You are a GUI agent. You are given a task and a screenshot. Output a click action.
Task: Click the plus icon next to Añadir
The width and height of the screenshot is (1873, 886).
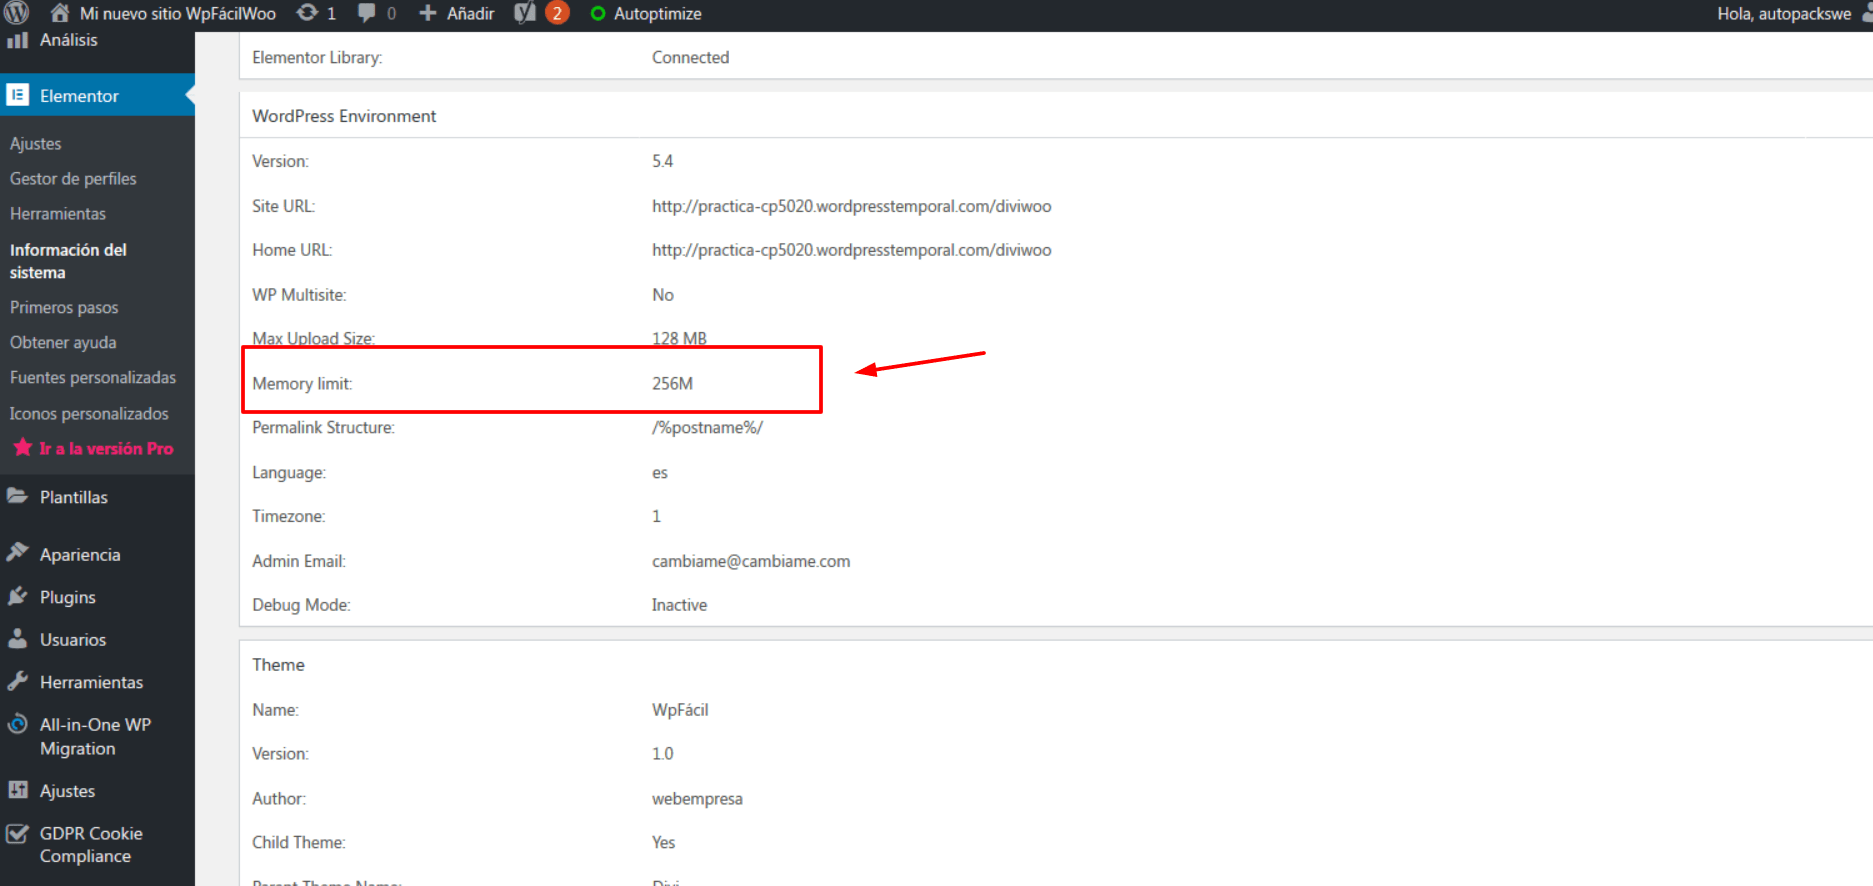[x=427, y=13]
